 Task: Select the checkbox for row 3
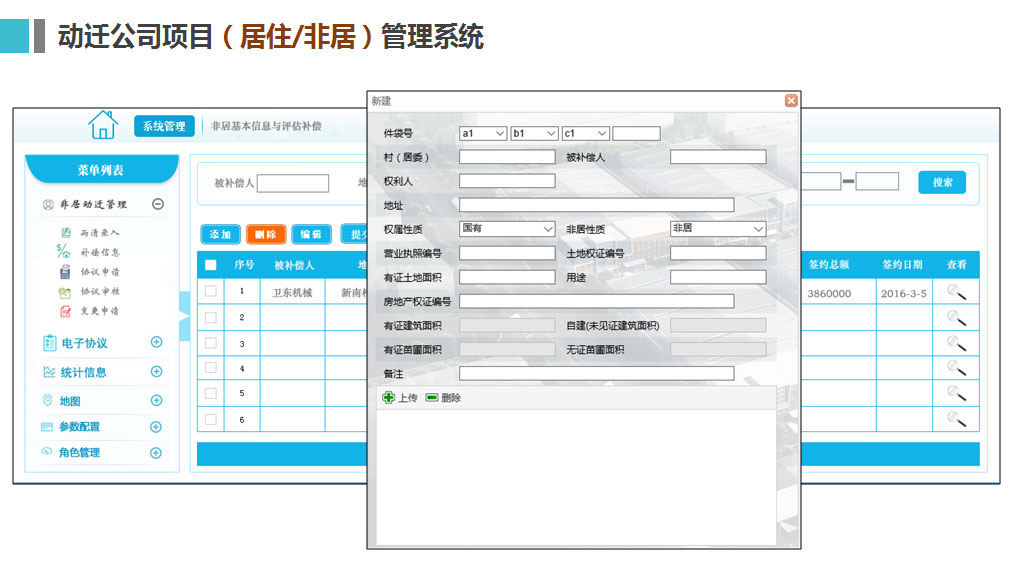coord(210,343)
